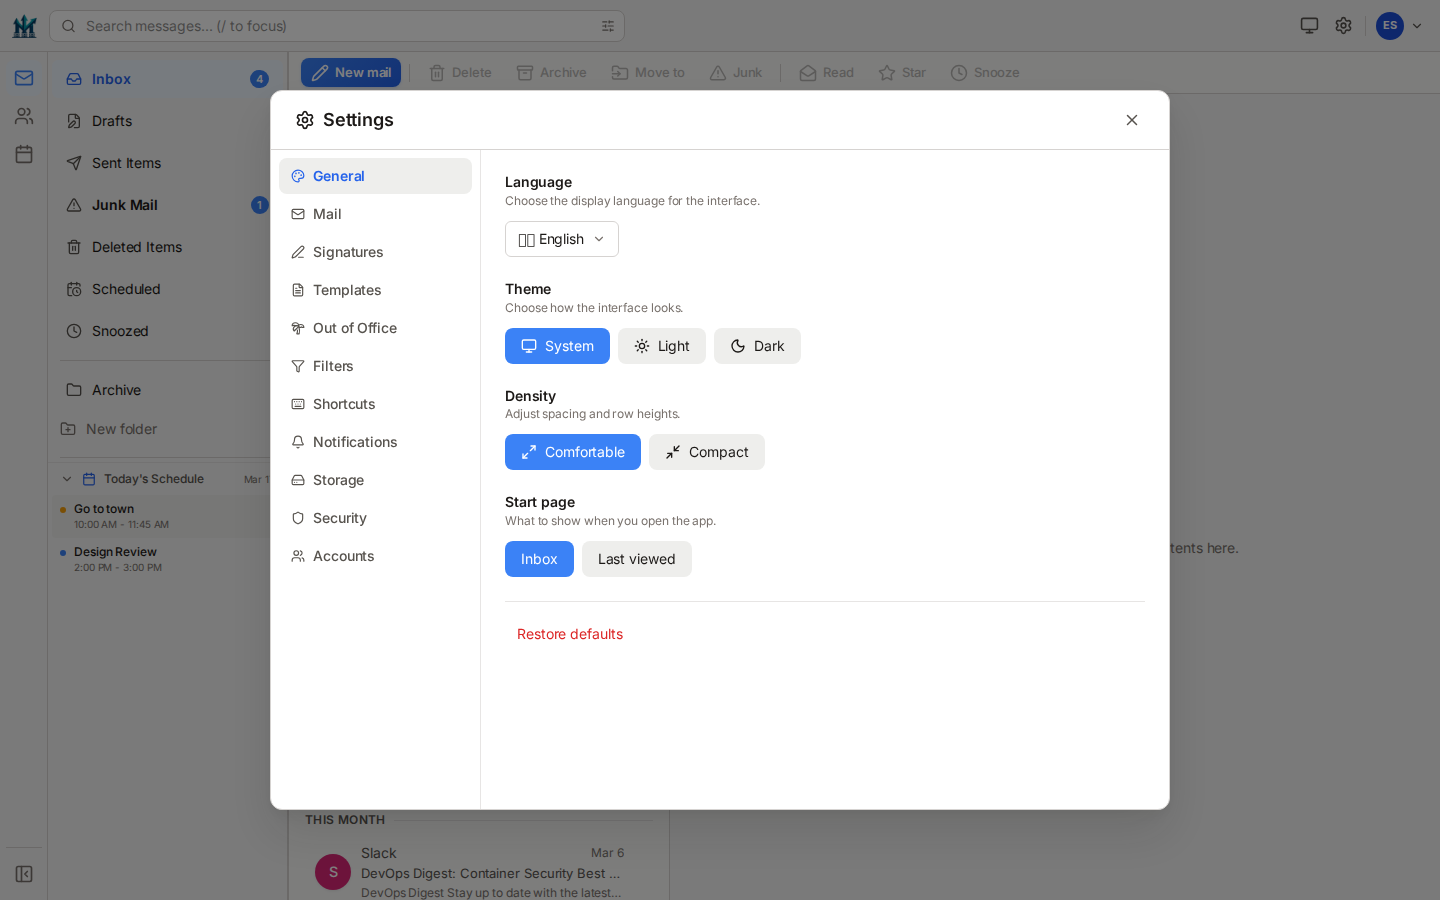Open the Security settings section

pos(339,518)
